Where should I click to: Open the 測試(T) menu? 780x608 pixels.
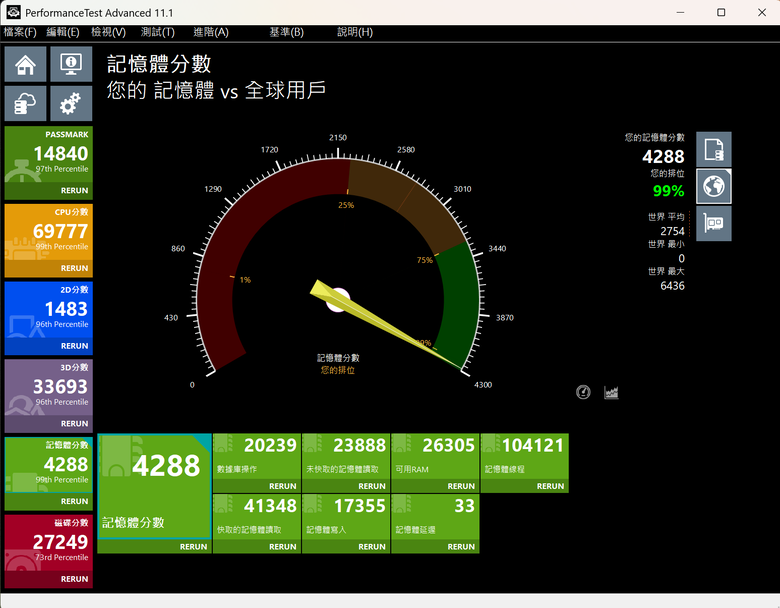click(x=157, y=32)
